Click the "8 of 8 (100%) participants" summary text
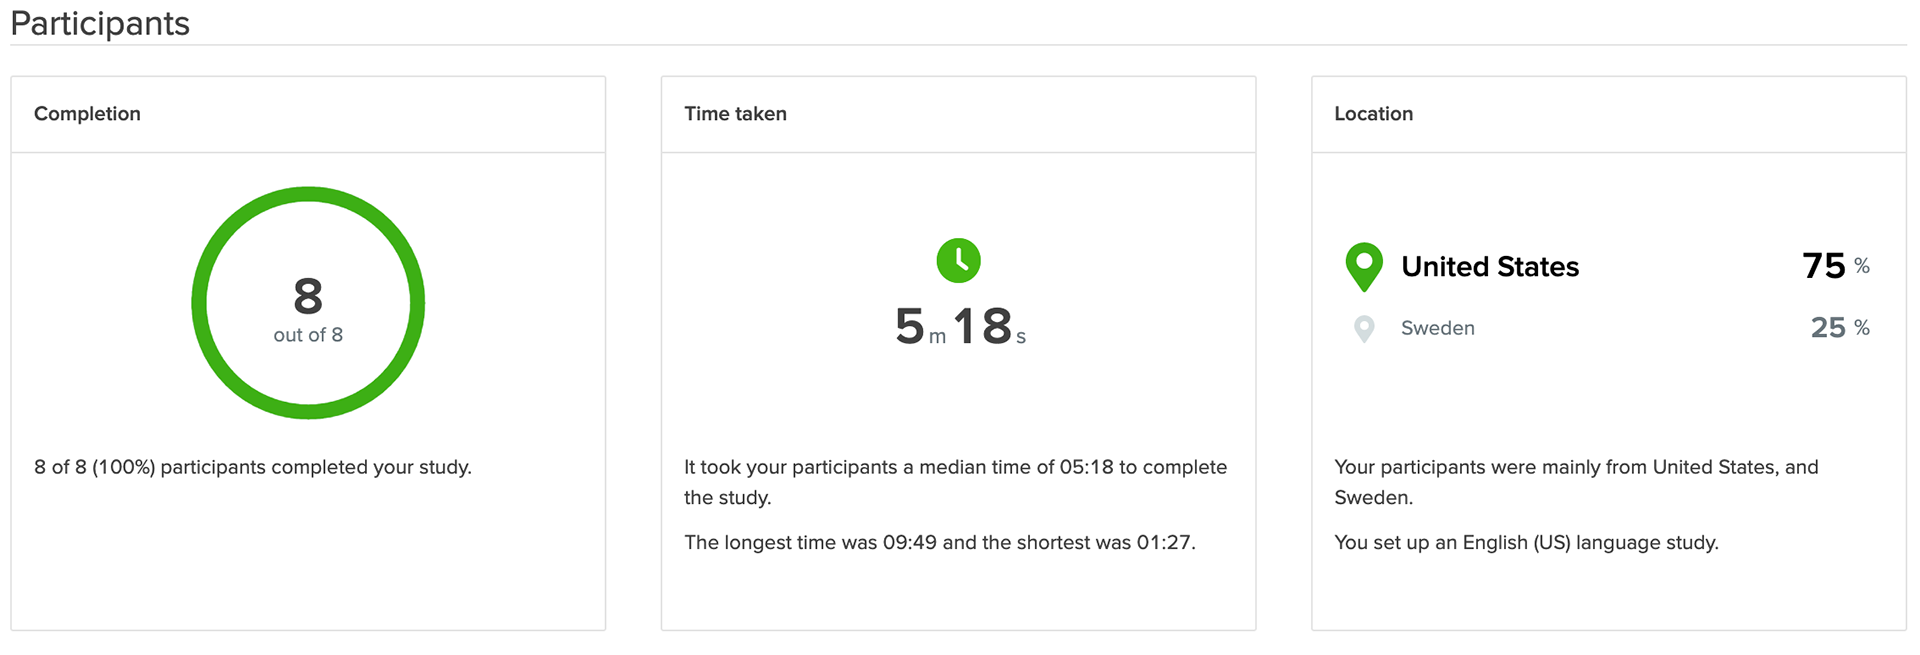 point(253,467)
